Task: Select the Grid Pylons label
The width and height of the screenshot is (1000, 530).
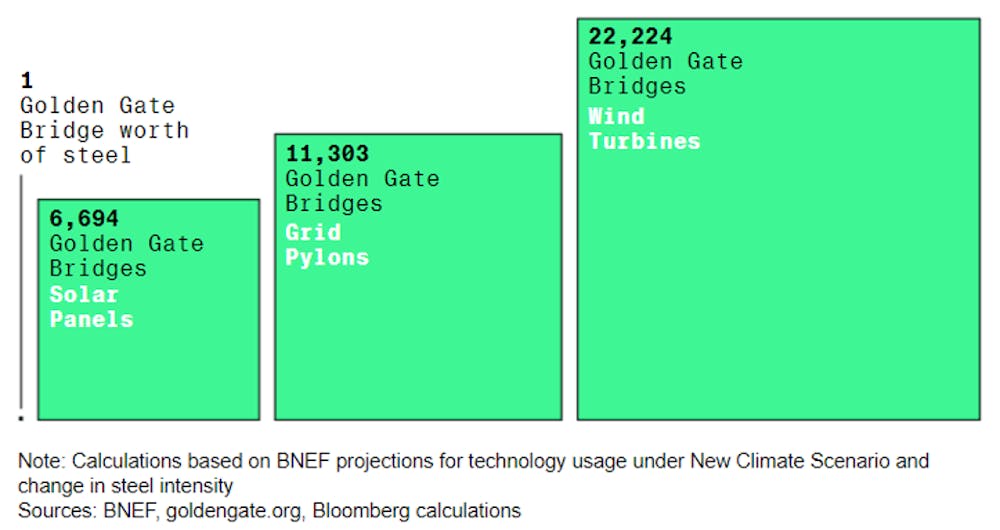Action: click(x=327, y=245)
